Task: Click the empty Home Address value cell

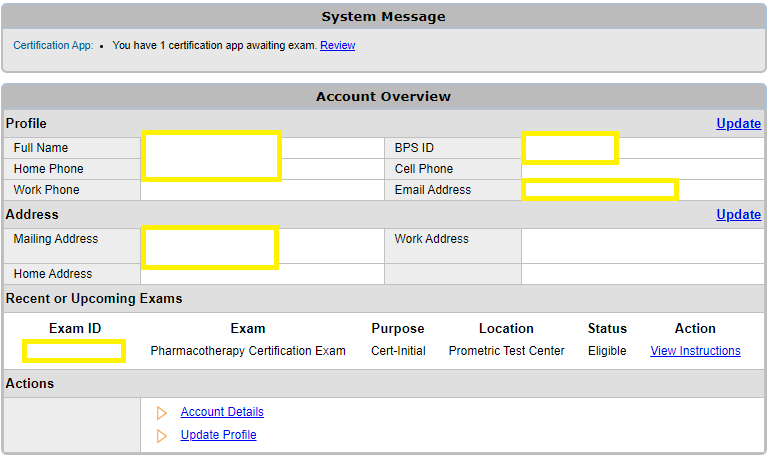Action: (x=262, y=274)
